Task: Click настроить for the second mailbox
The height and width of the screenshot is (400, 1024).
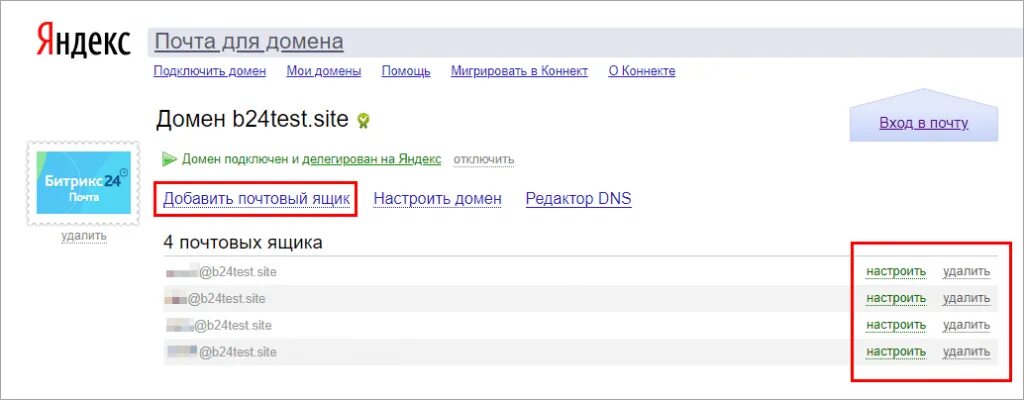Action: coord(896,299)
